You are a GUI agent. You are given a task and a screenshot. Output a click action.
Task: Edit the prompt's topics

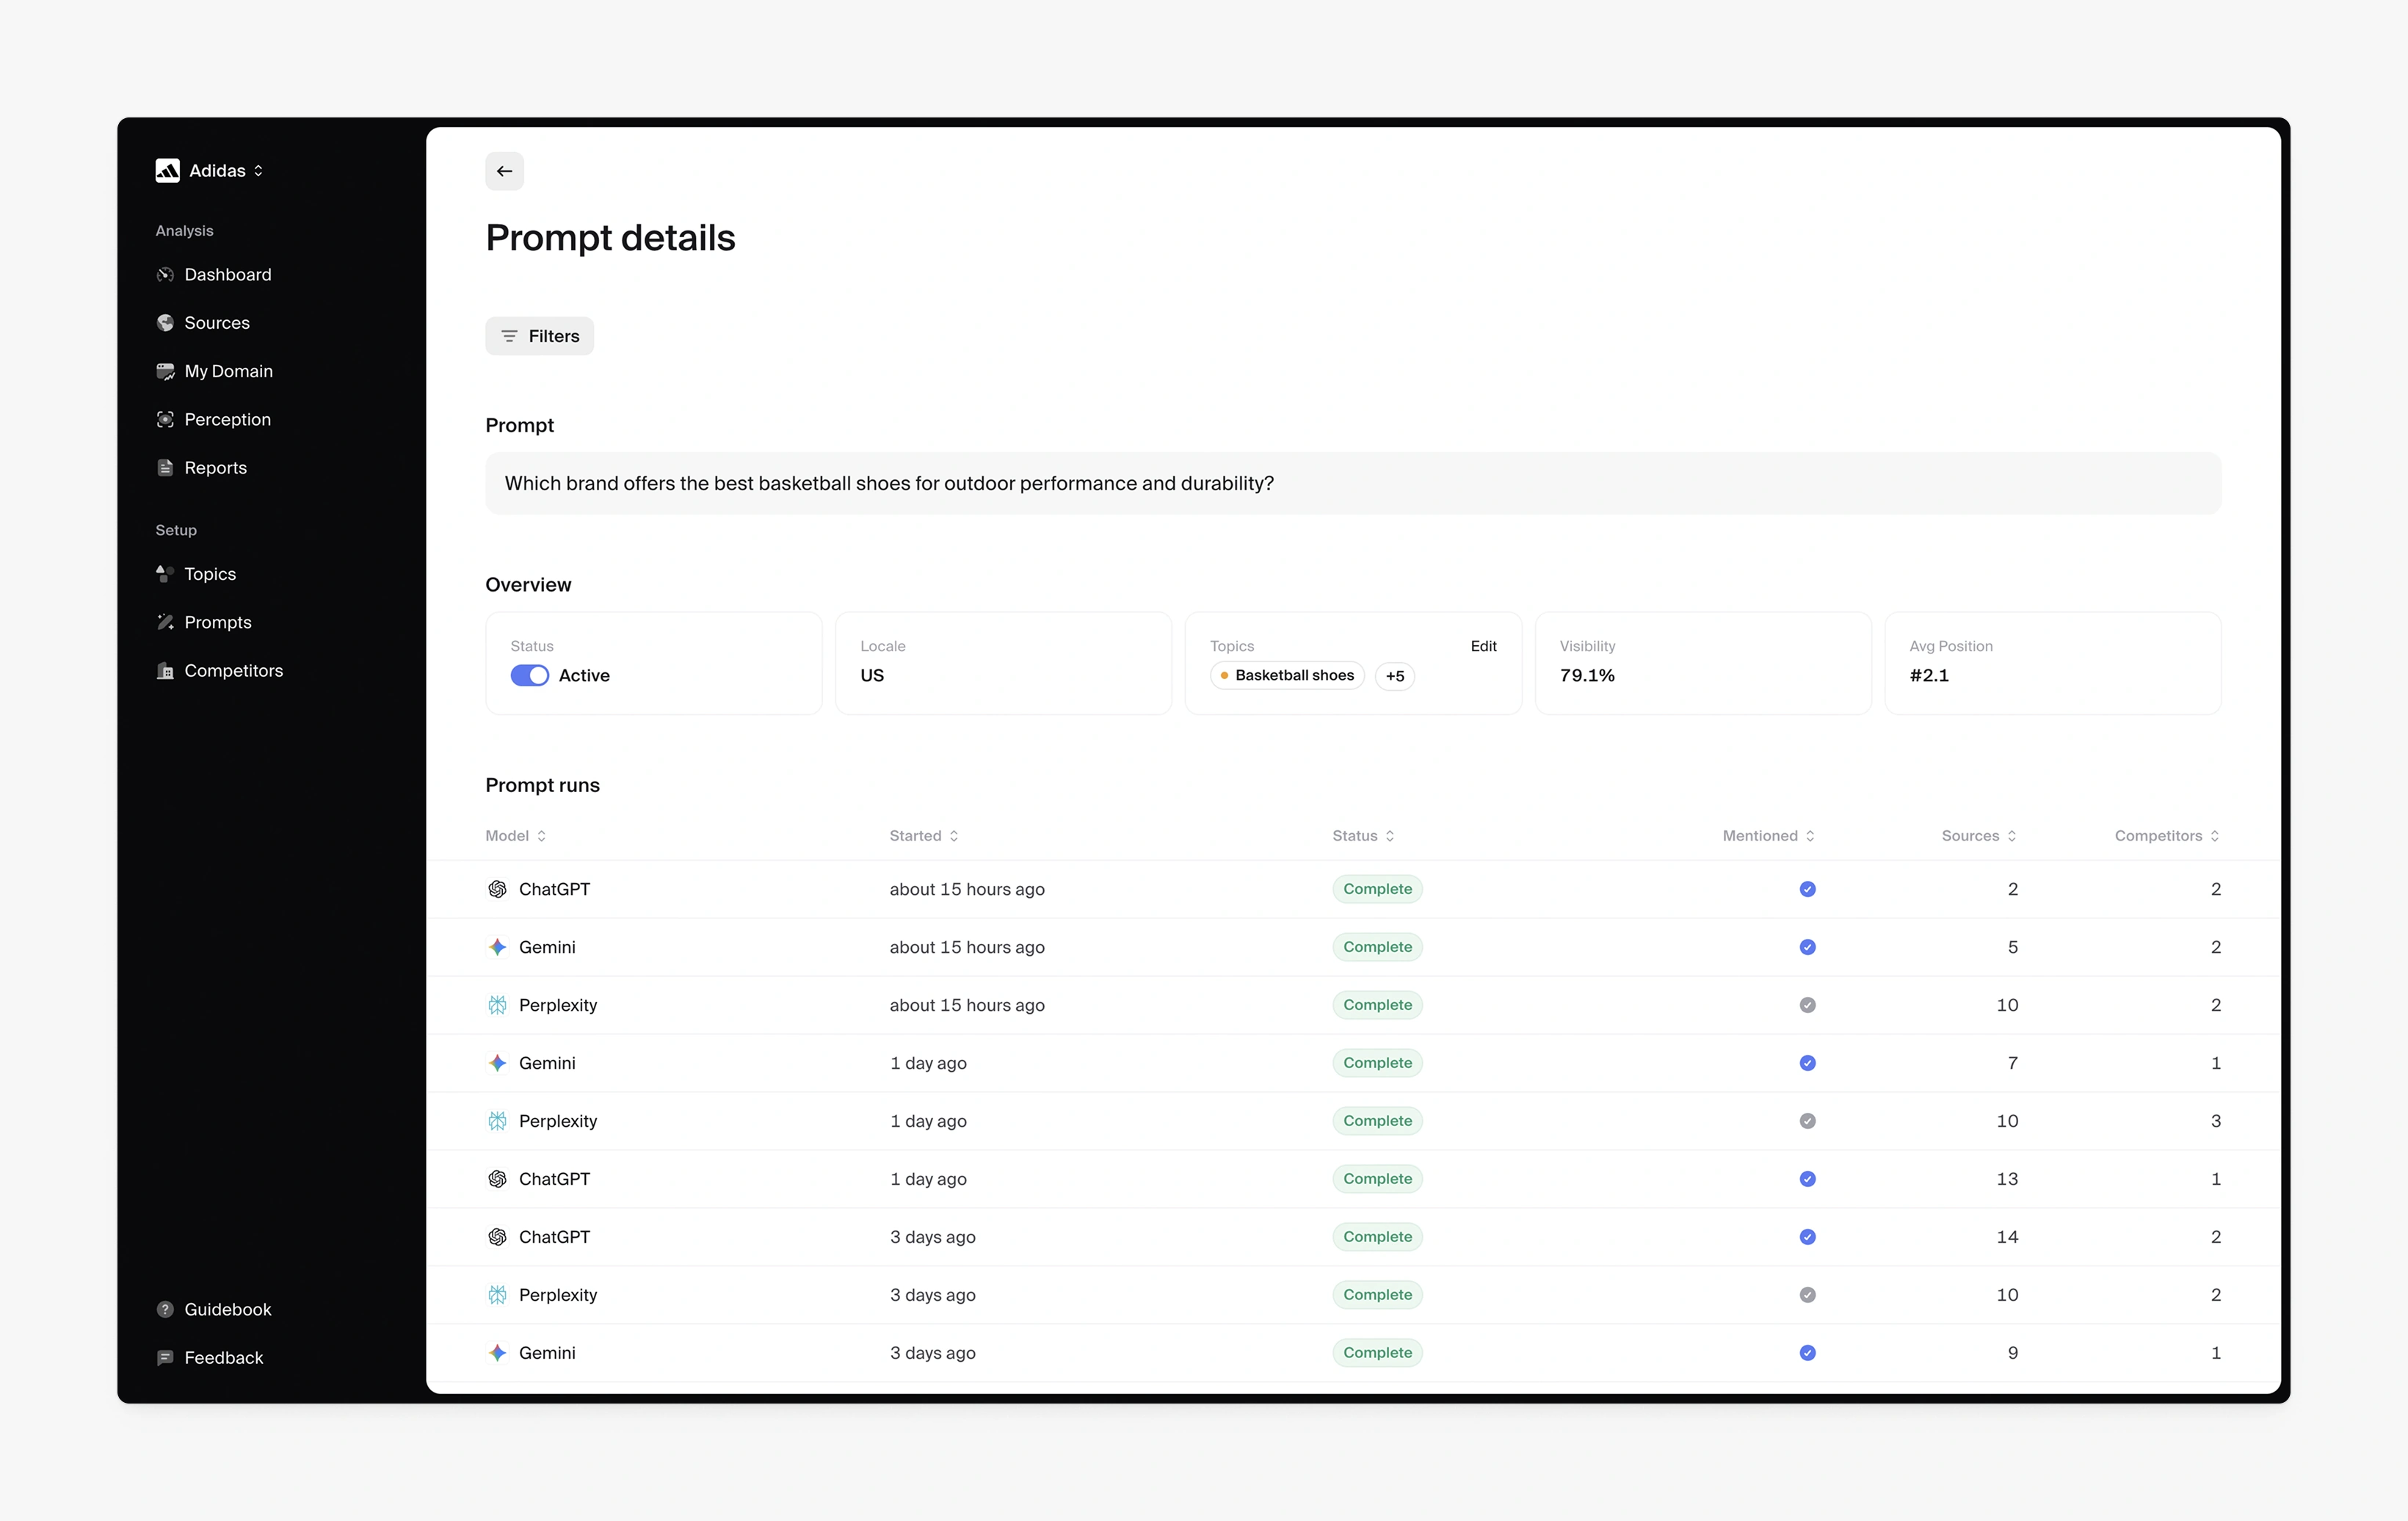tap(1483, 646)
